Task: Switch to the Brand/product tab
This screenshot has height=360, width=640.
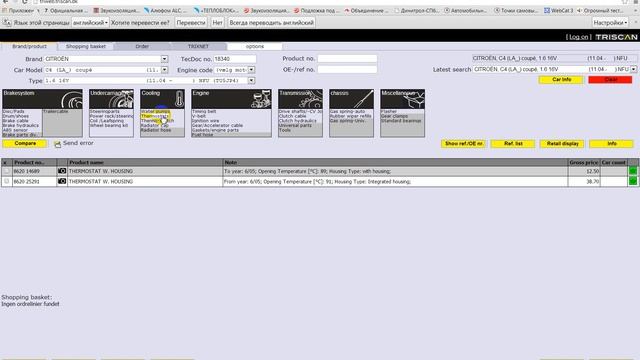Action: [x=29, y=47]
